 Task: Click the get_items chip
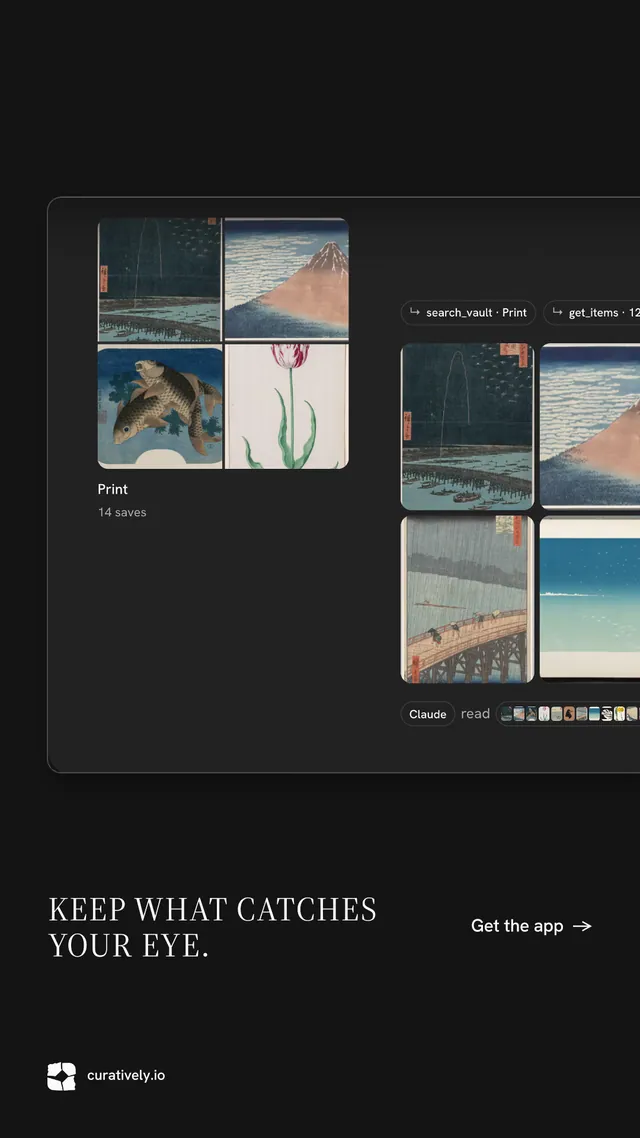[592, 313]
